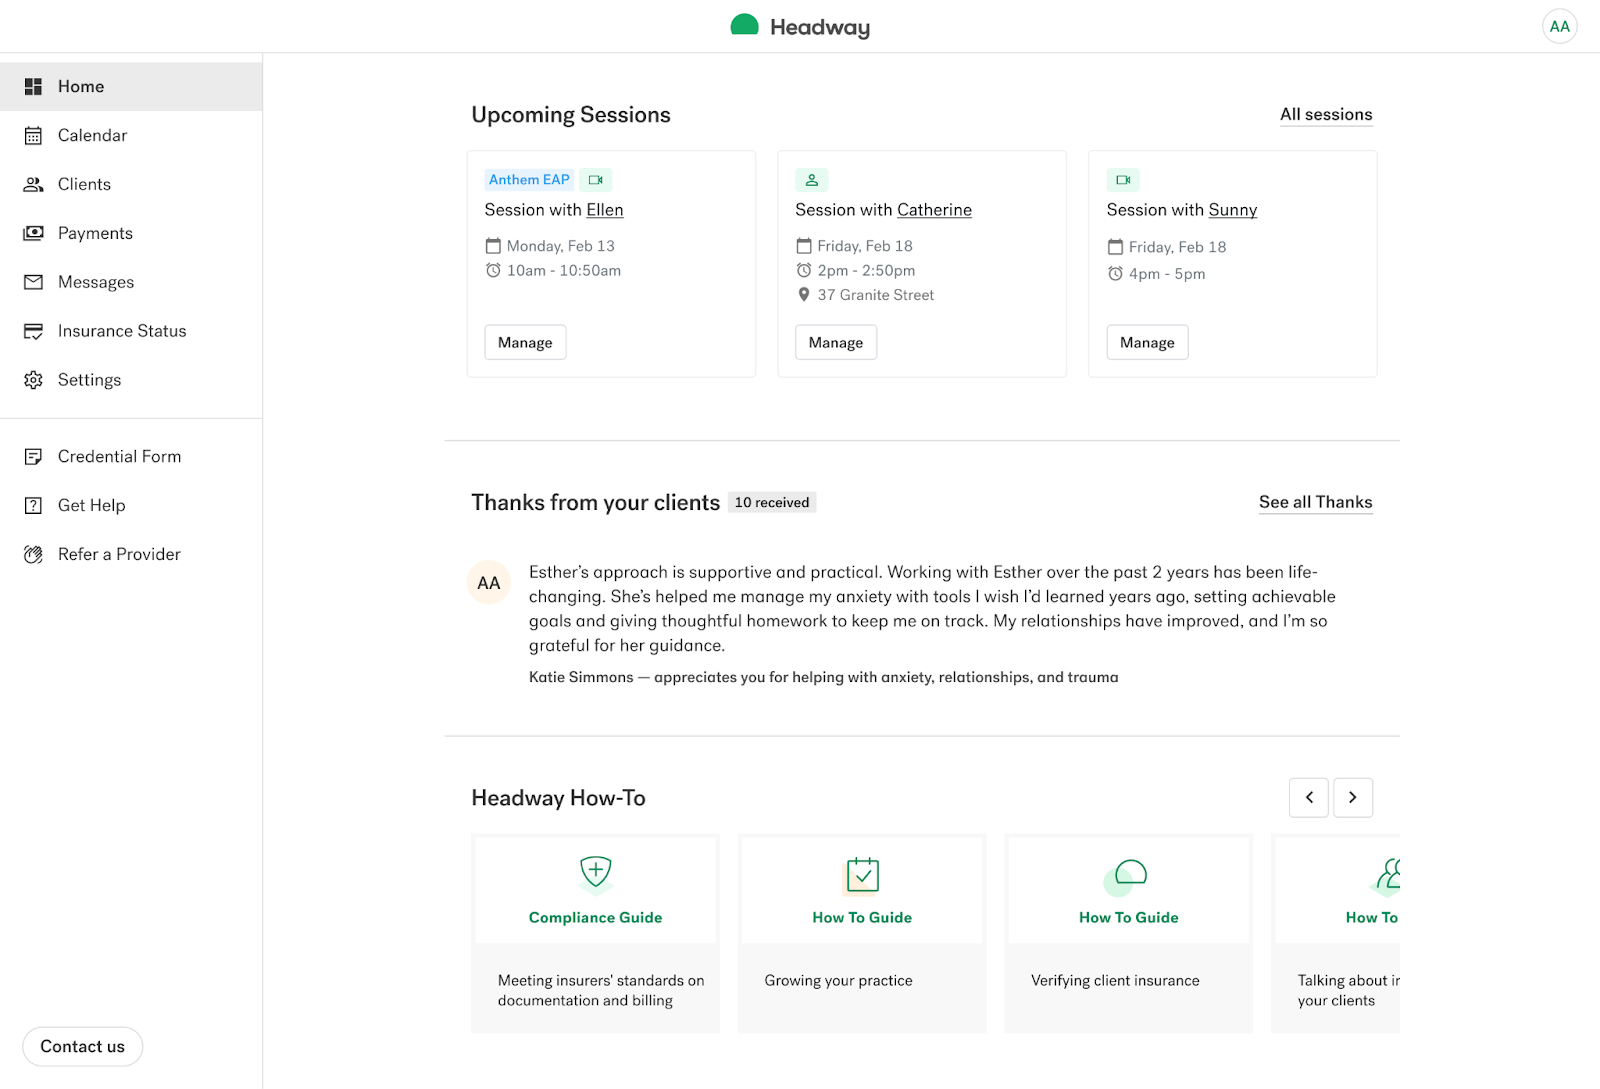
Task: Go to previous How-To guide arrow
Action: click(1309, 798)
